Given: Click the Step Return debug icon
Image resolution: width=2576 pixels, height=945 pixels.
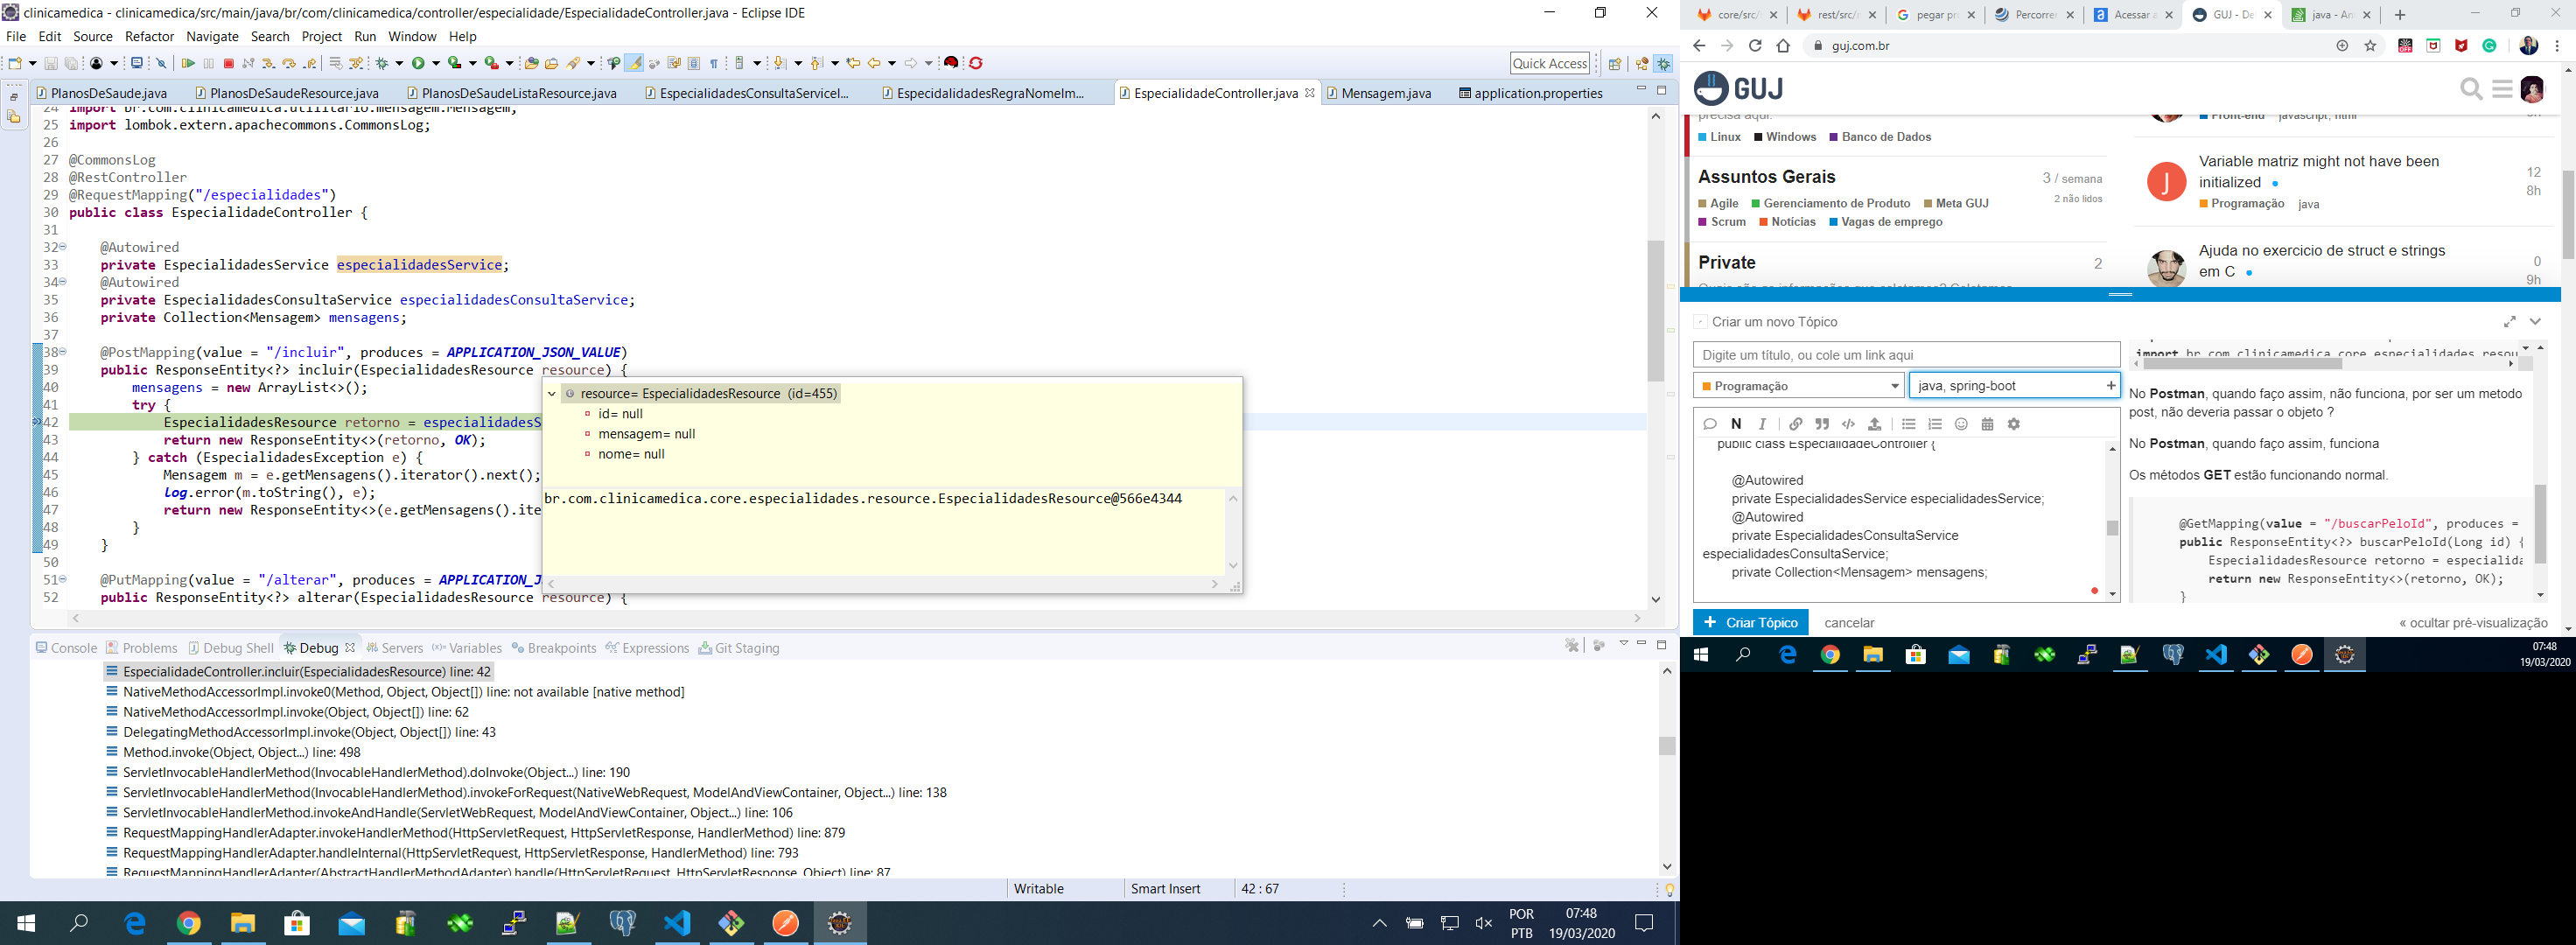Looking at the screenshot, I should tap(310, 63).
